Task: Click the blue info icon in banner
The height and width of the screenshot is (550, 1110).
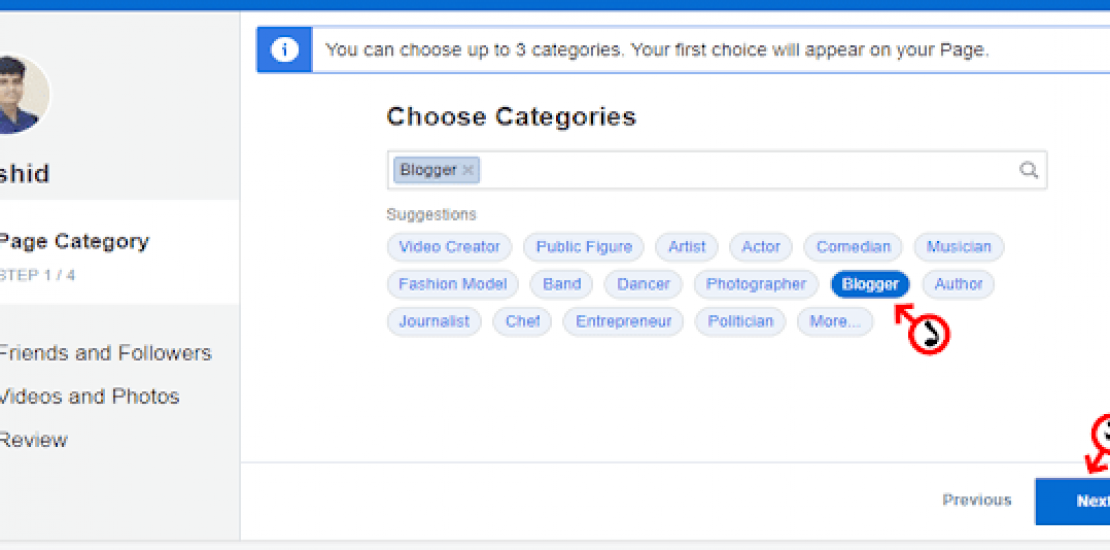Action: click(284, 50)
